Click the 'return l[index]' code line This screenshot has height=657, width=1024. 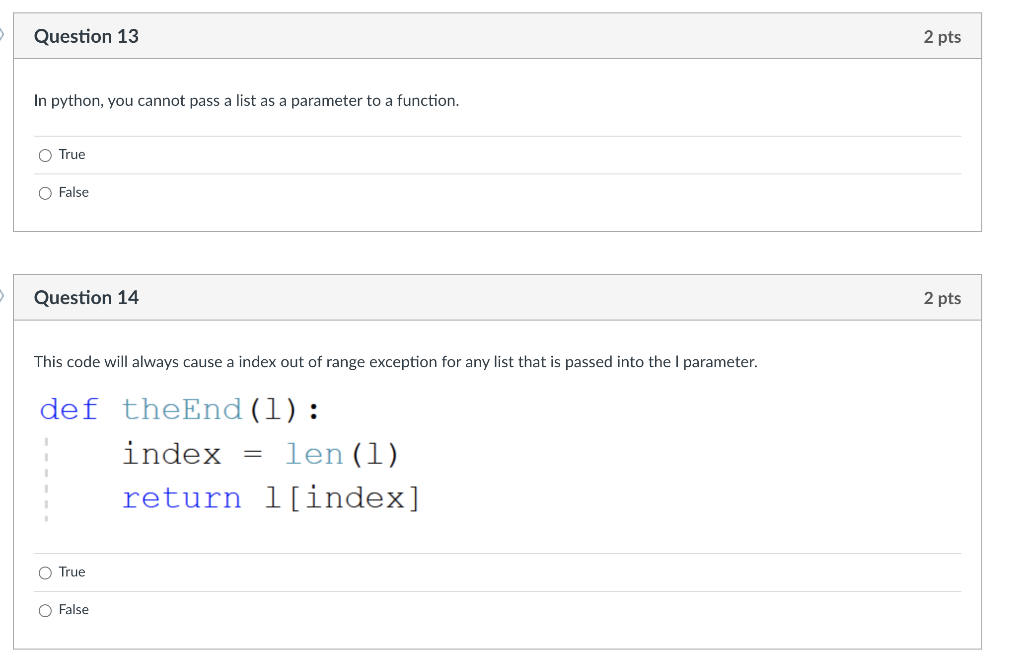click(271, 498)
